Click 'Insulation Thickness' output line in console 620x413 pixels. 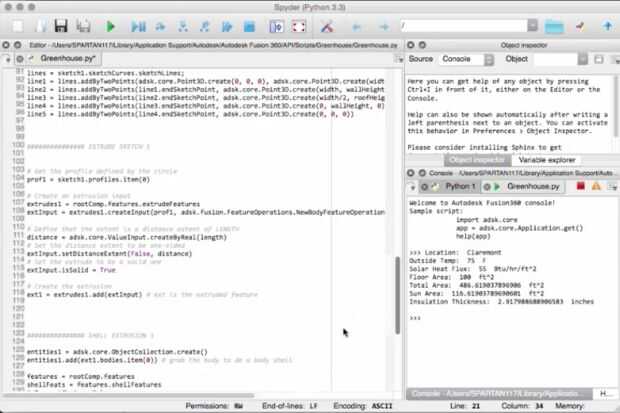coord(501,302)
